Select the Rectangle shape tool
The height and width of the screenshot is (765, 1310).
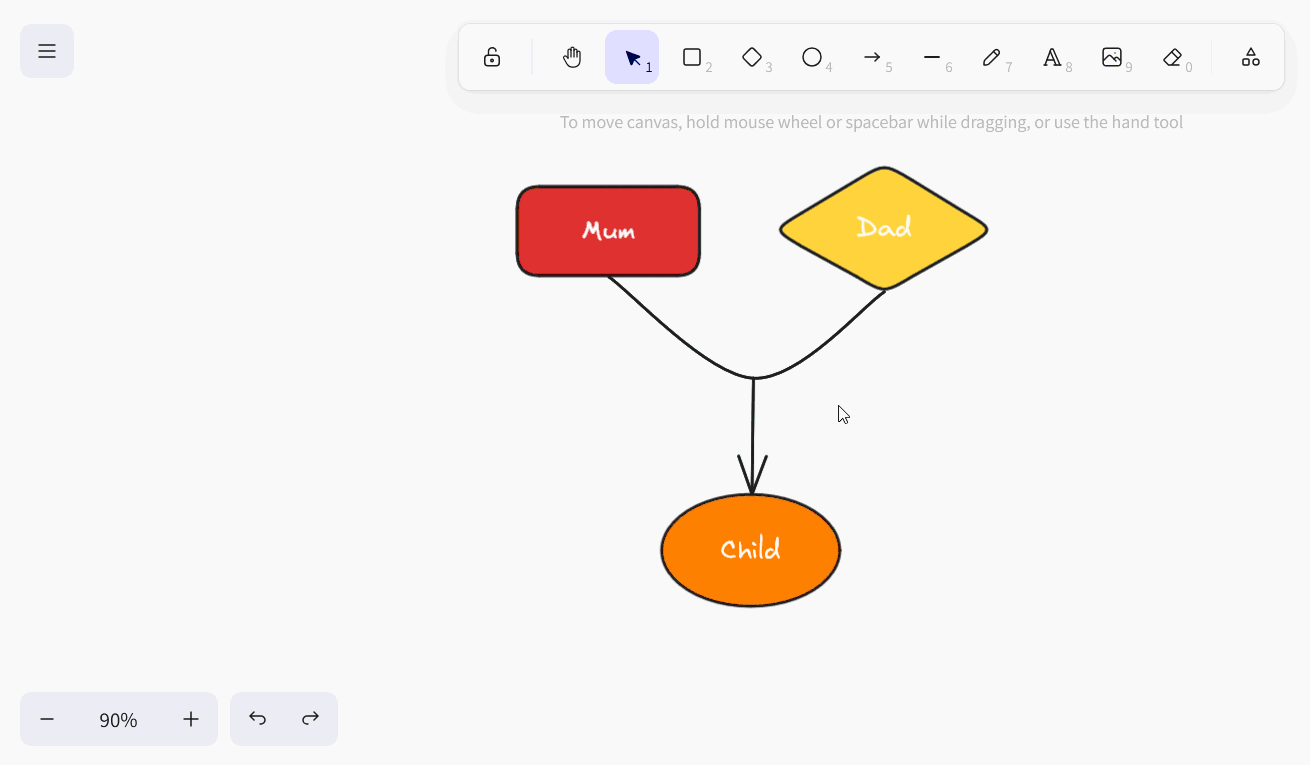pyautogui.click(x=692, y=57)
